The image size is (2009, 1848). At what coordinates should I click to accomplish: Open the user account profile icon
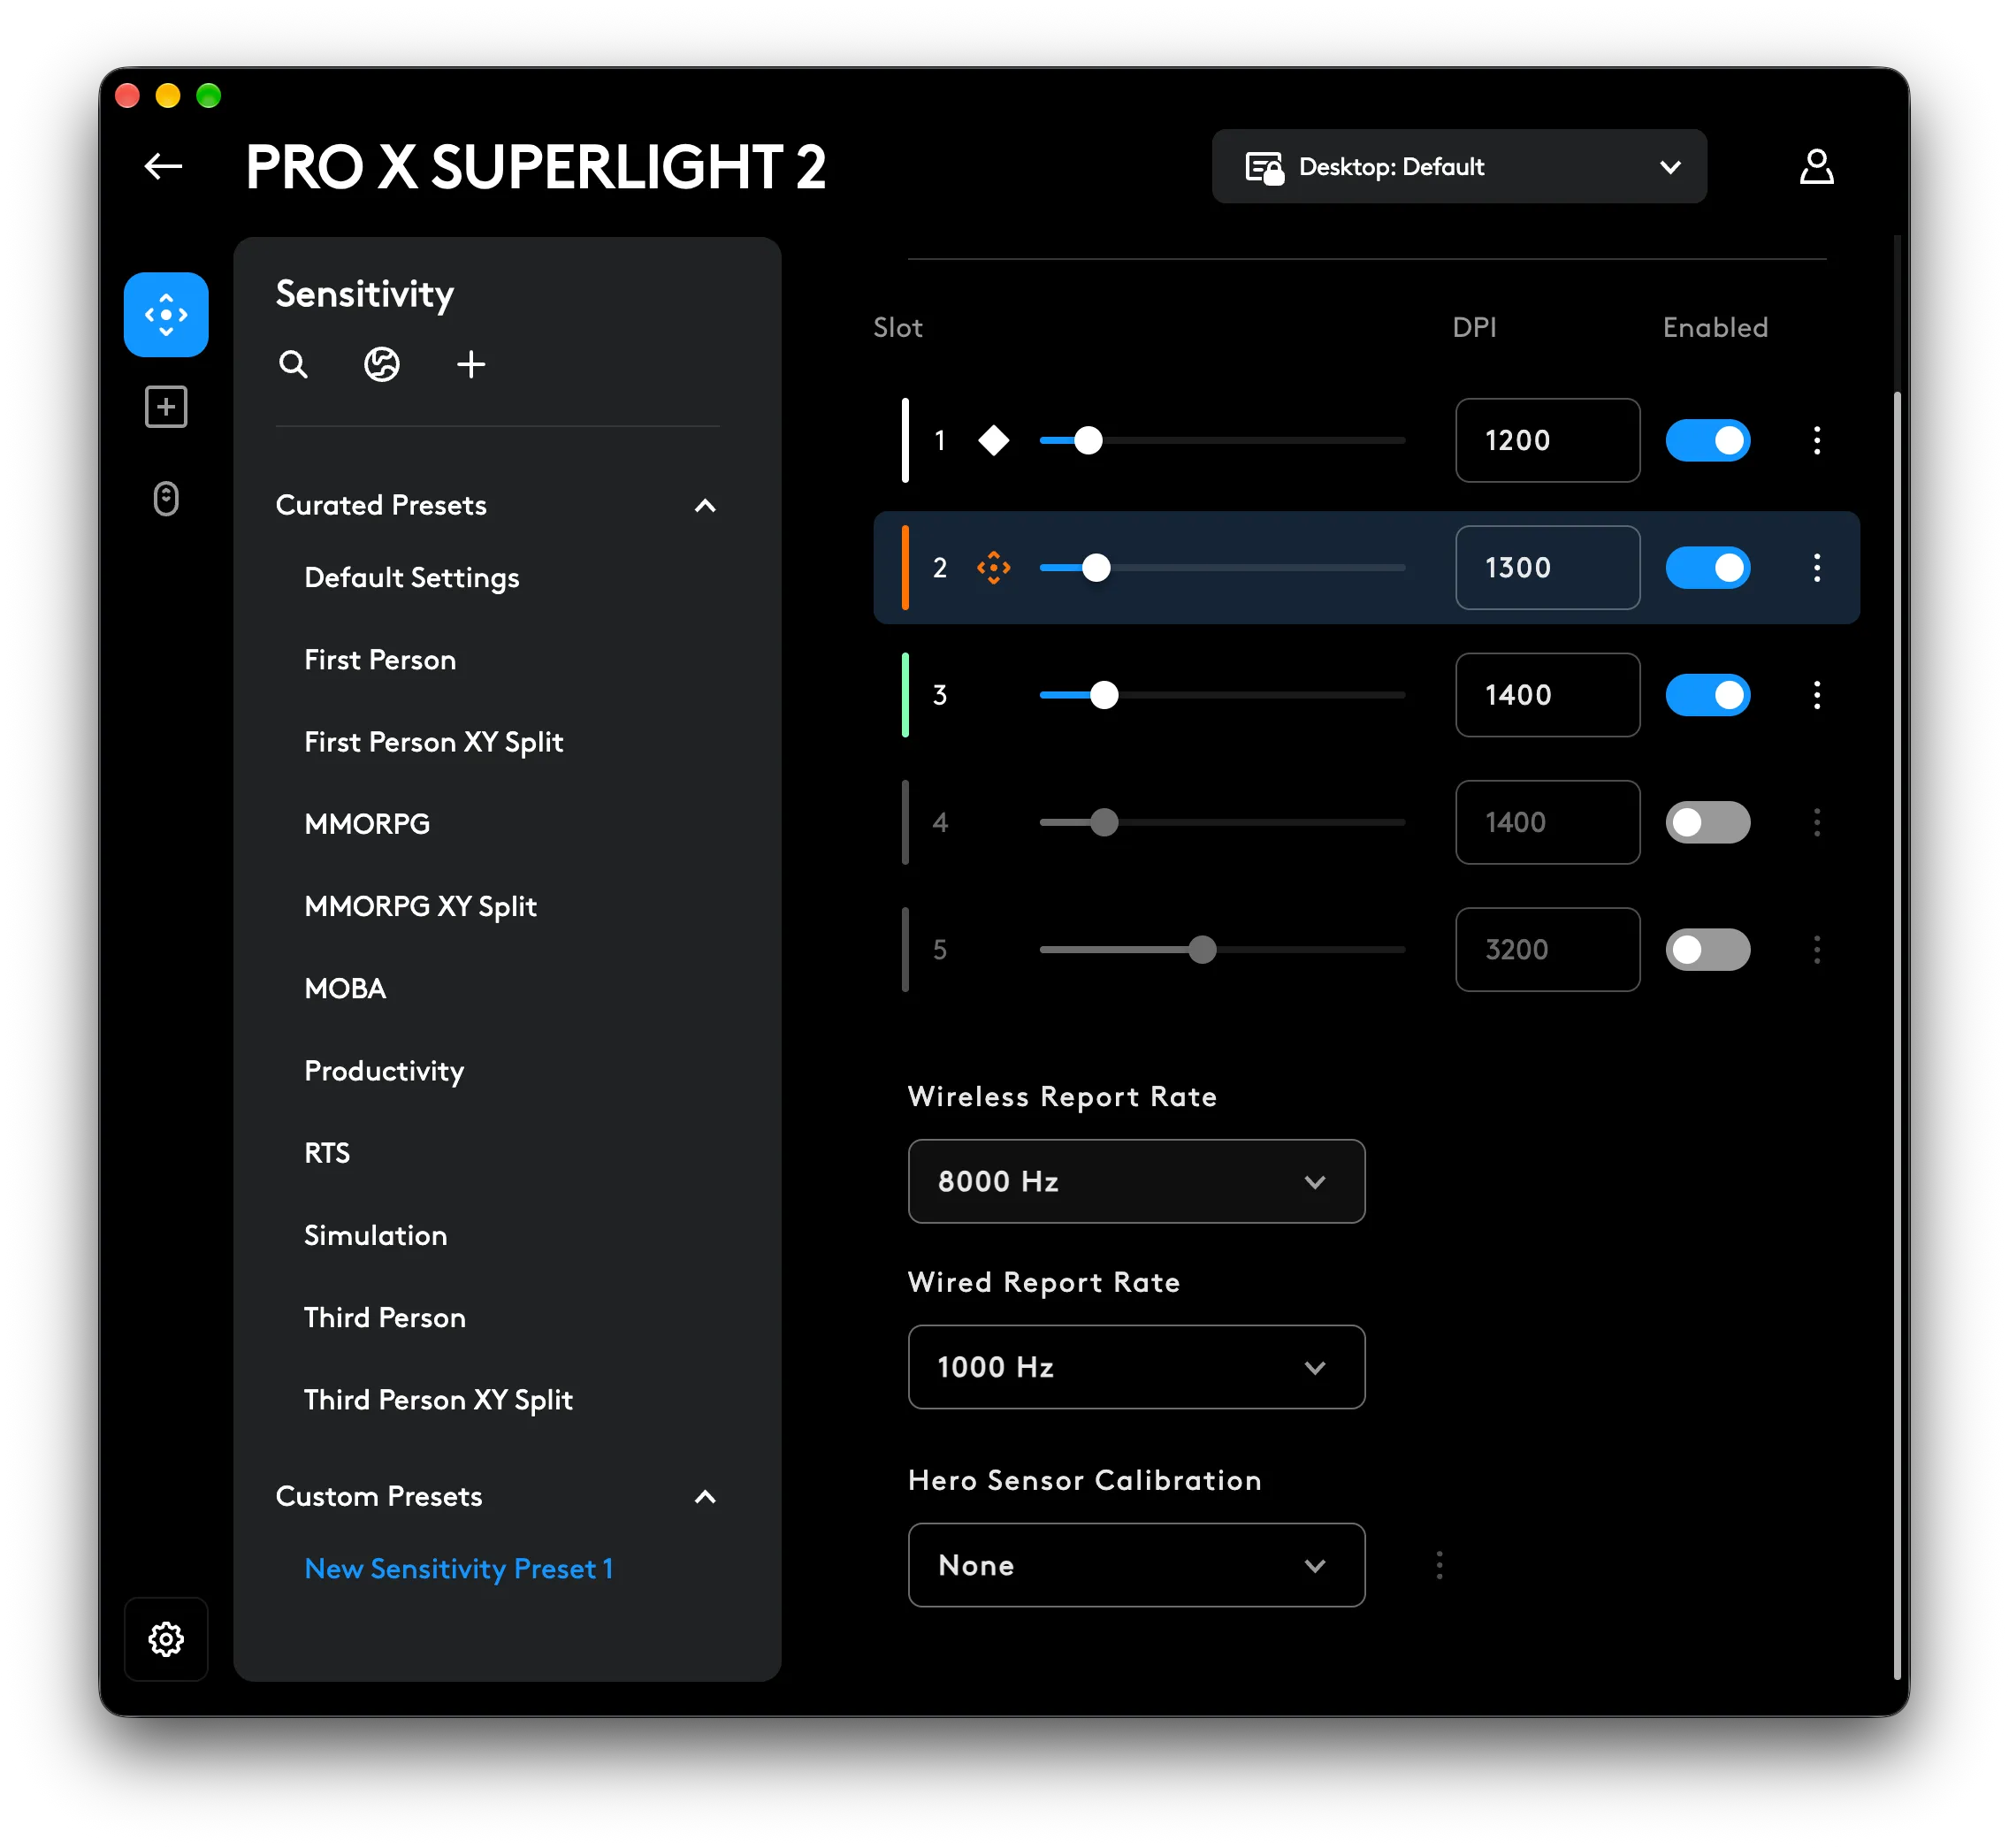pos(1816,166)
